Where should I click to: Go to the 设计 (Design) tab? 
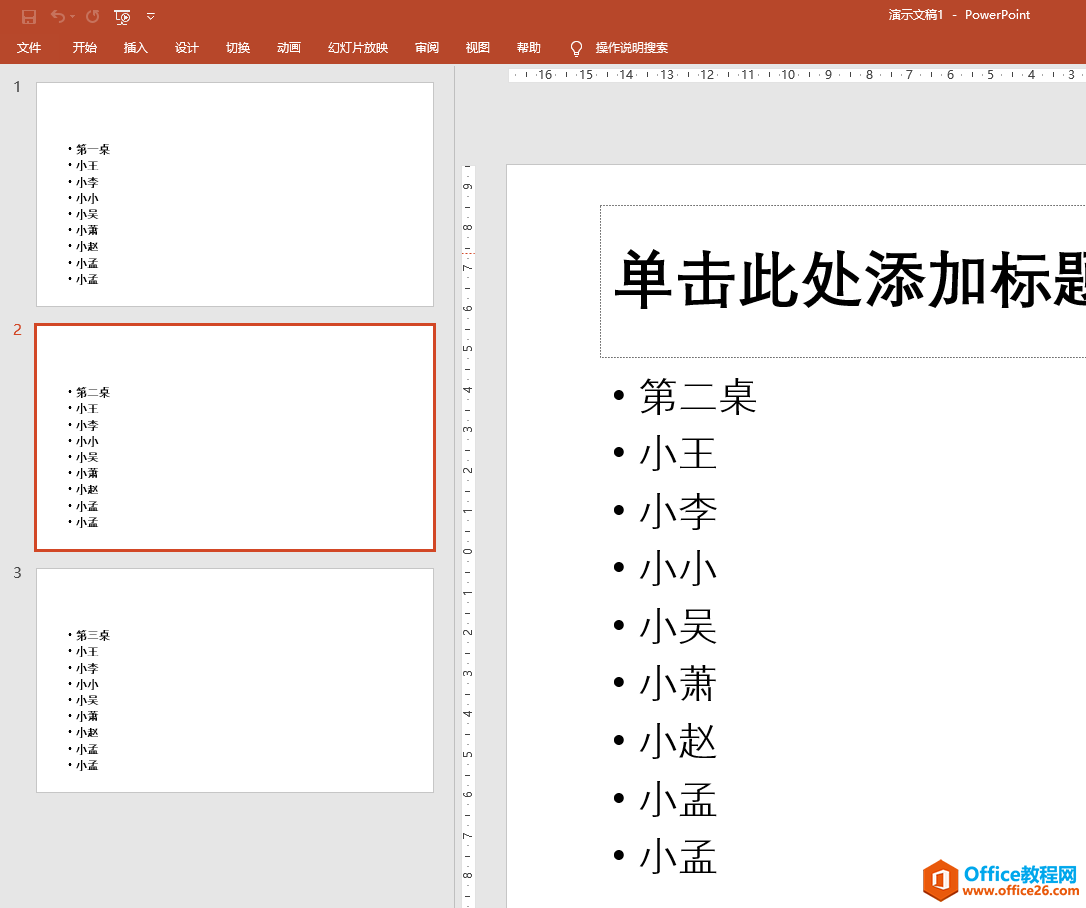point(187,48)
